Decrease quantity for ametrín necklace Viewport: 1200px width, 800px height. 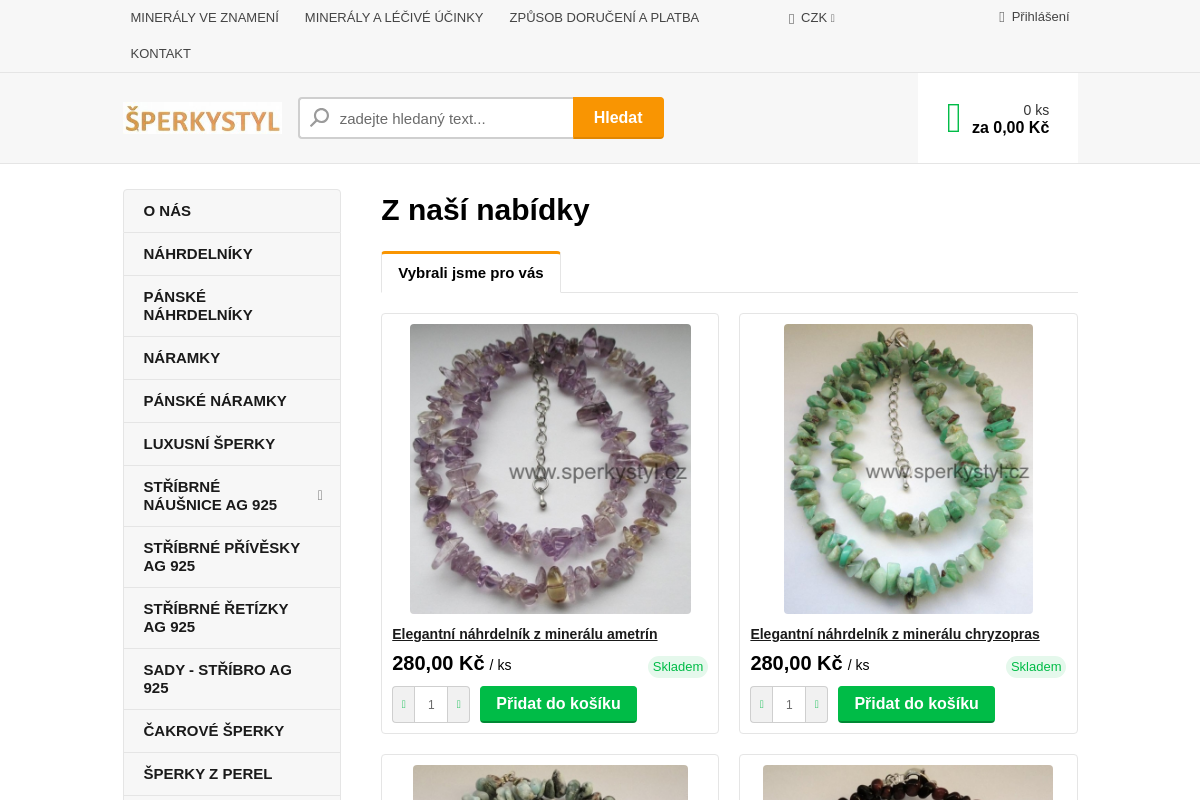click(x=403, y=704)
